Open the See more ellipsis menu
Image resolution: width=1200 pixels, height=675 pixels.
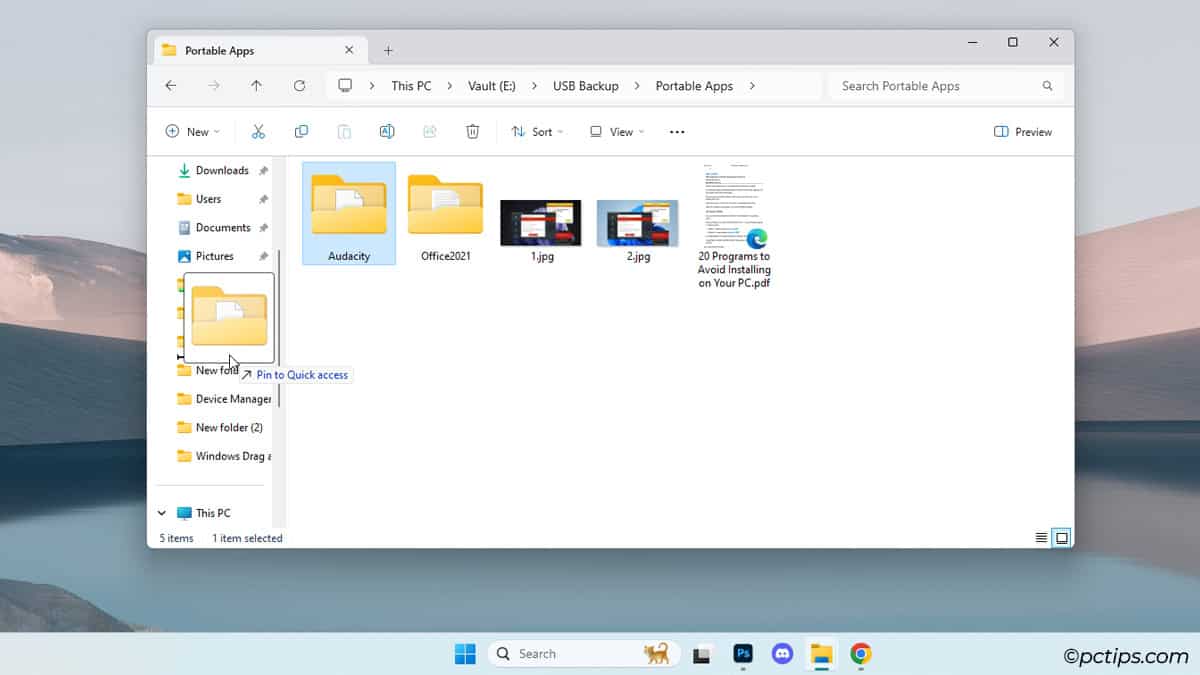(676, 131)
